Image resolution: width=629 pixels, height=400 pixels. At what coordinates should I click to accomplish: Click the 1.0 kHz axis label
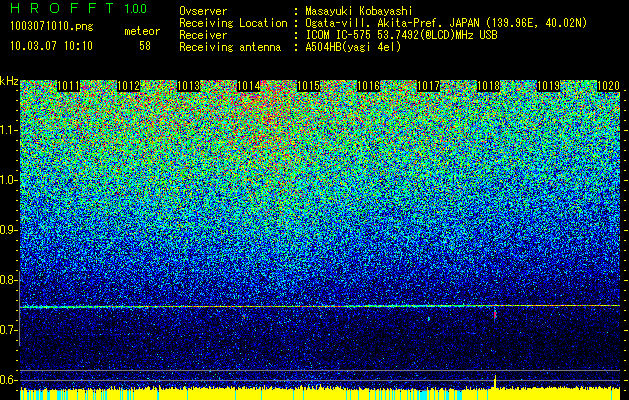click(x=9, y=181)
